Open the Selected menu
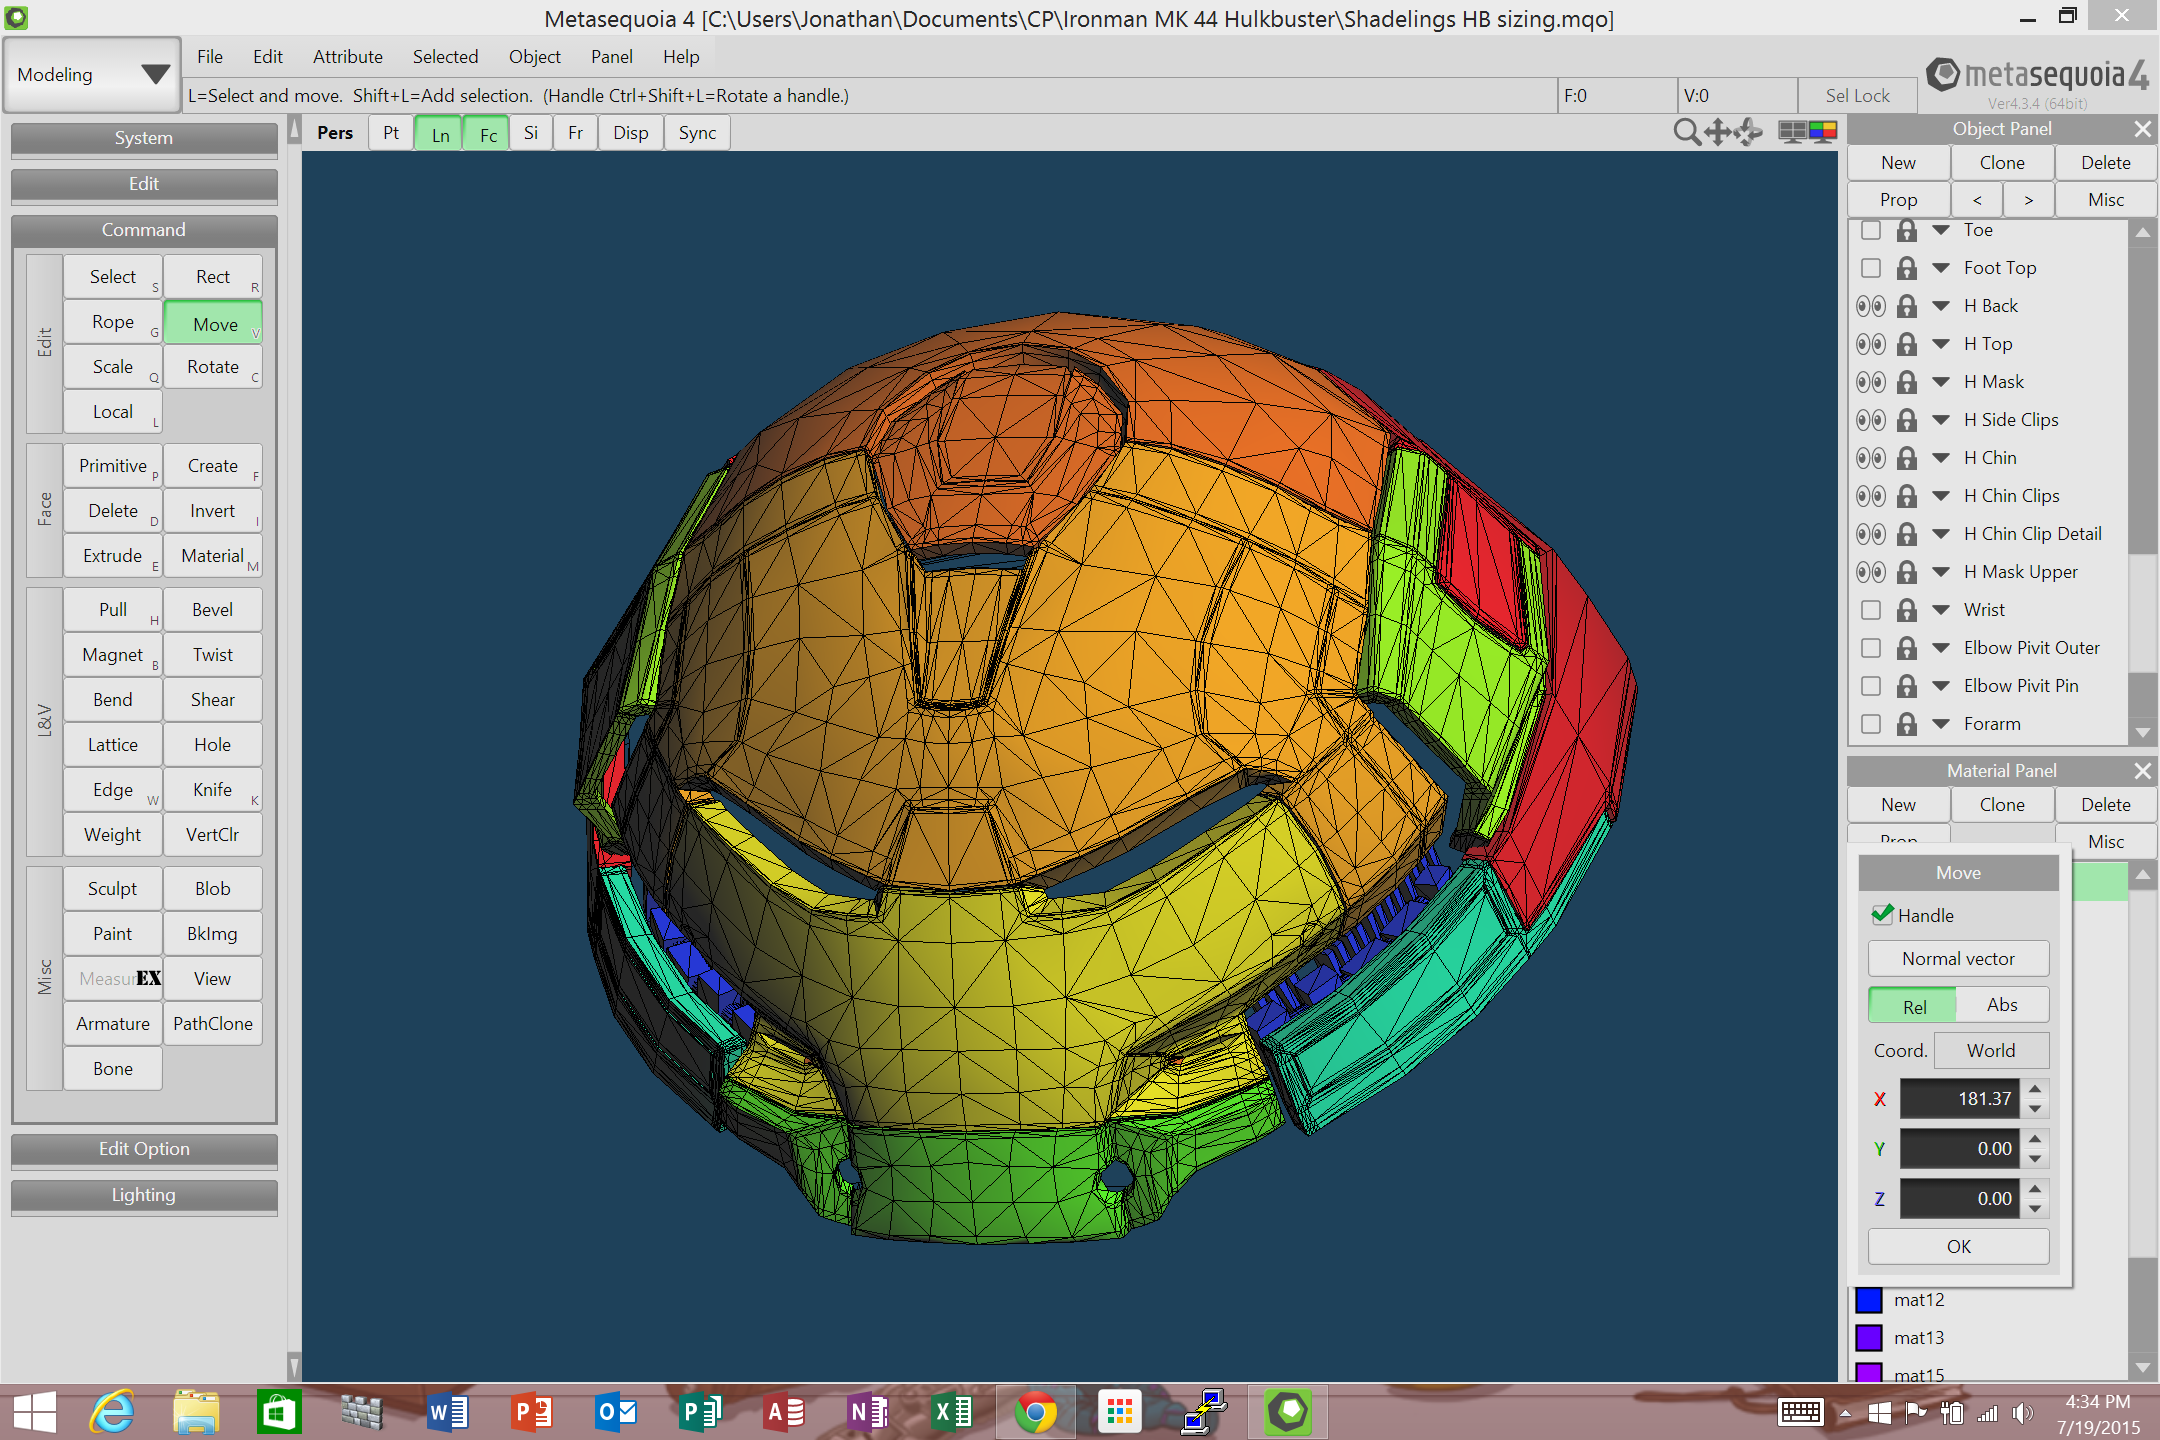This screenshot has height=1440, width=2160. 445,57
